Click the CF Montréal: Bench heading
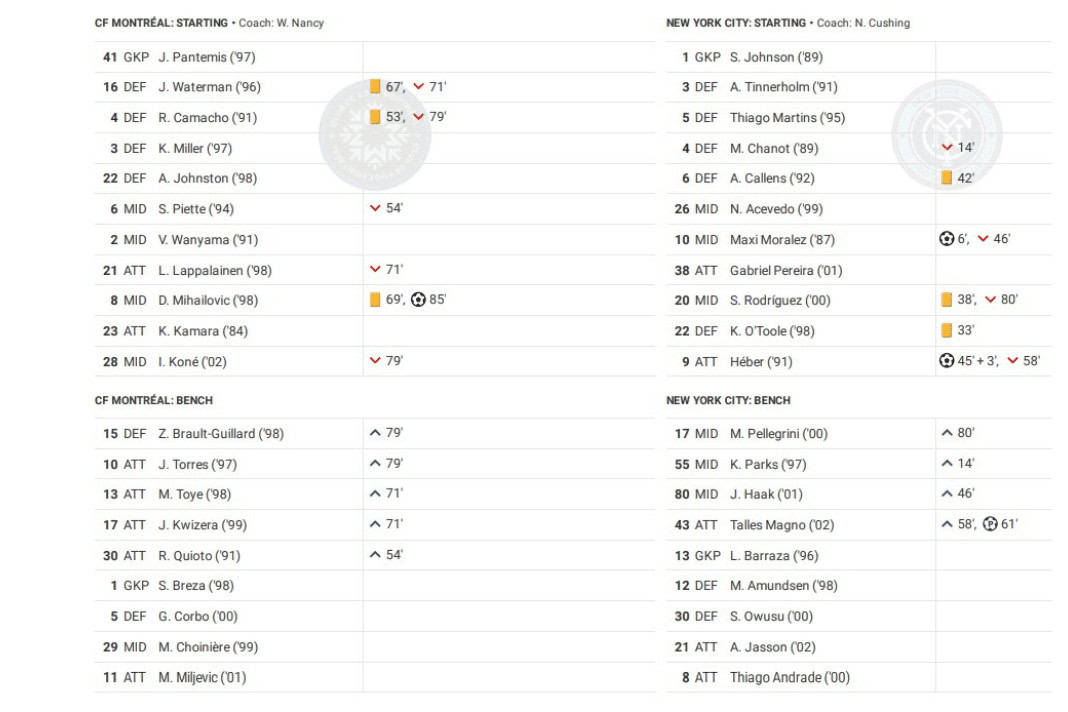This screenshot has width=1068, height=712. pyautogui.click(x=154, y=400)
